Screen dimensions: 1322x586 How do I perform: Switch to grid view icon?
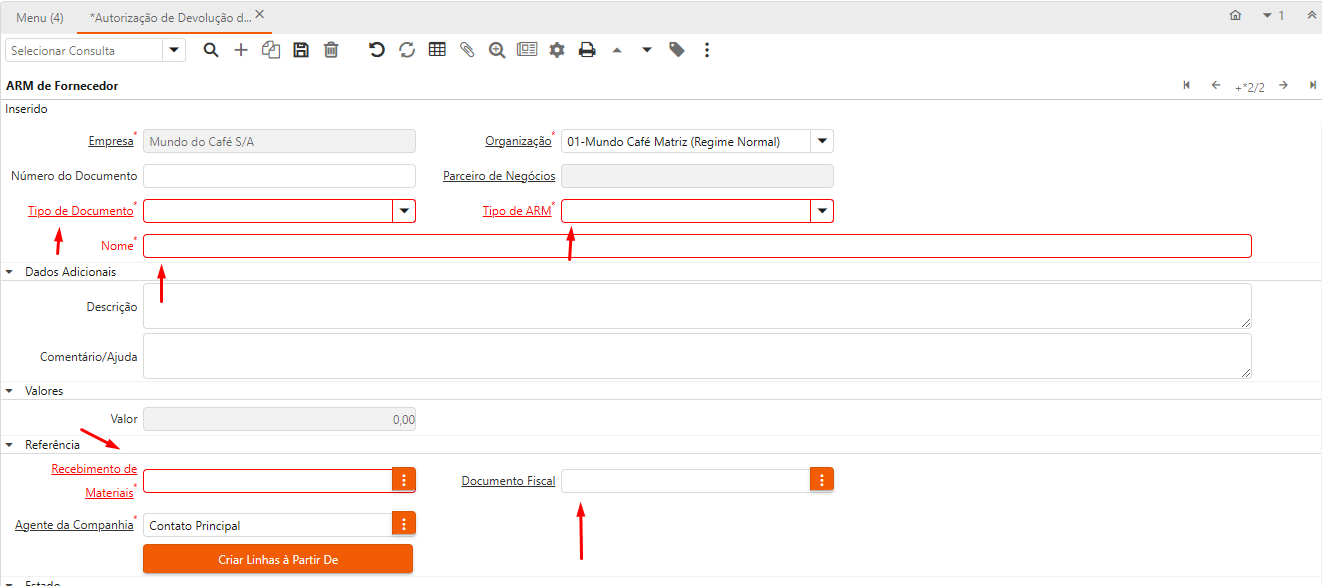pyautogui.click(x=437, y=50)
